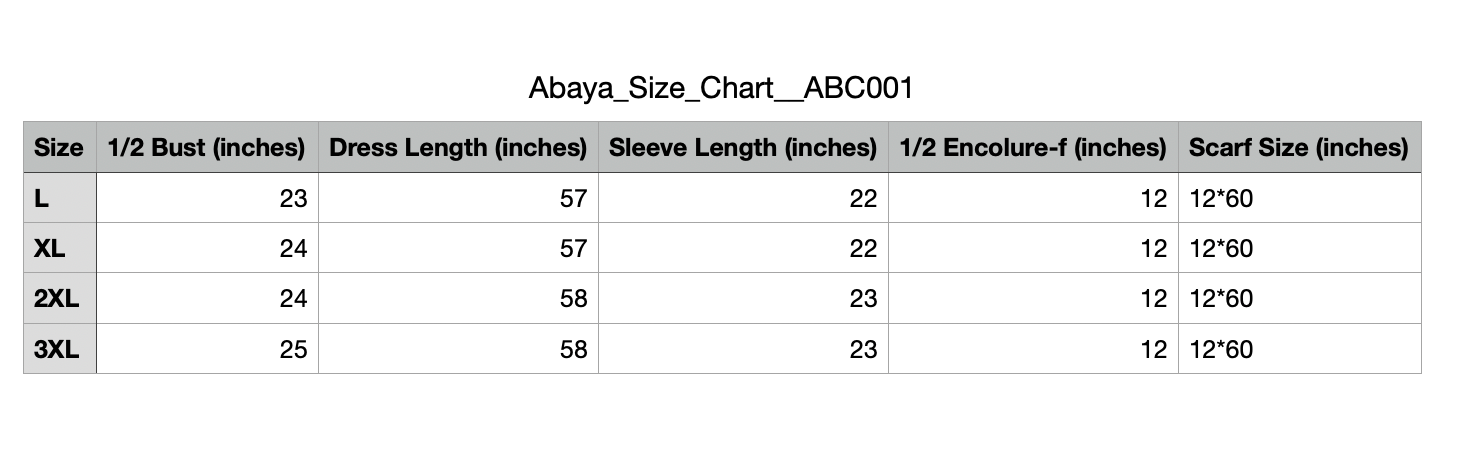
Task: Select the Dress Length (inches) header cell
Action: [x=458, y=148]
